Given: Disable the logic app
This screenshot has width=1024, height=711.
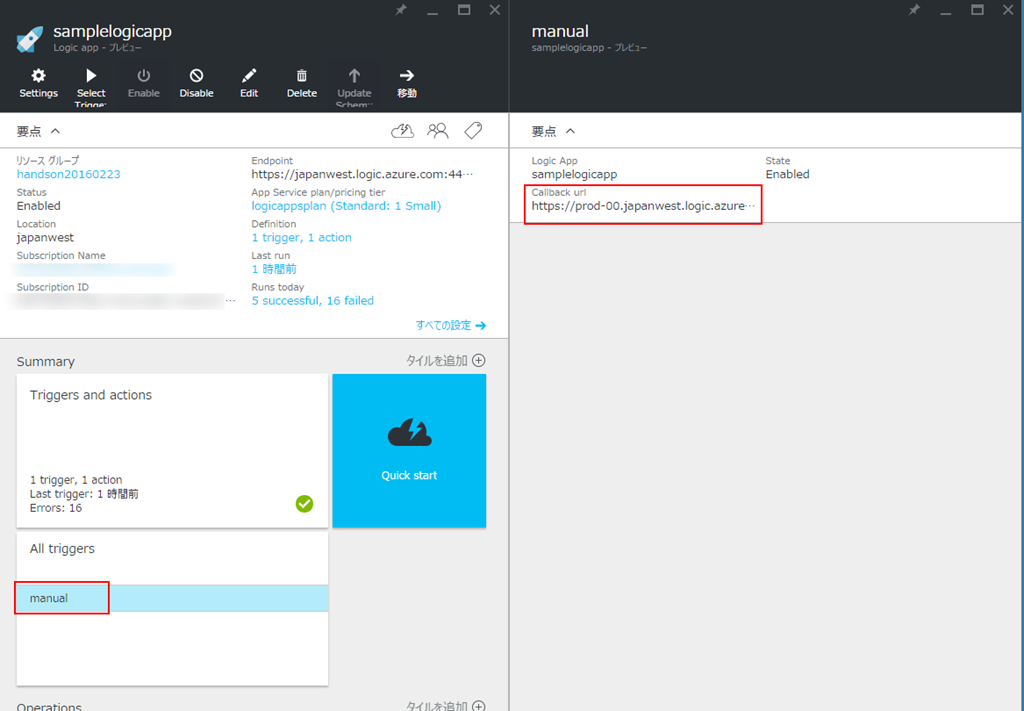Looking at the screenshot, I should click(197, 83).
